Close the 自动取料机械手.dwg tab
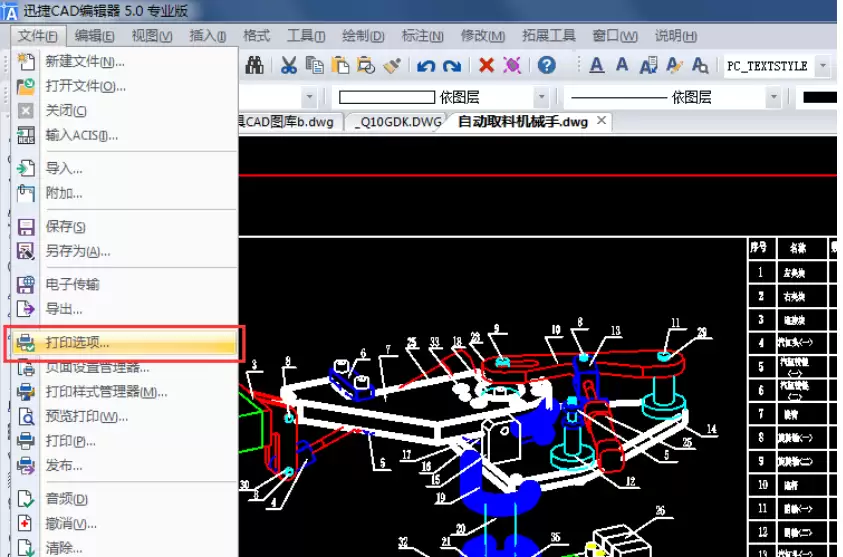 tap(601, 121)
